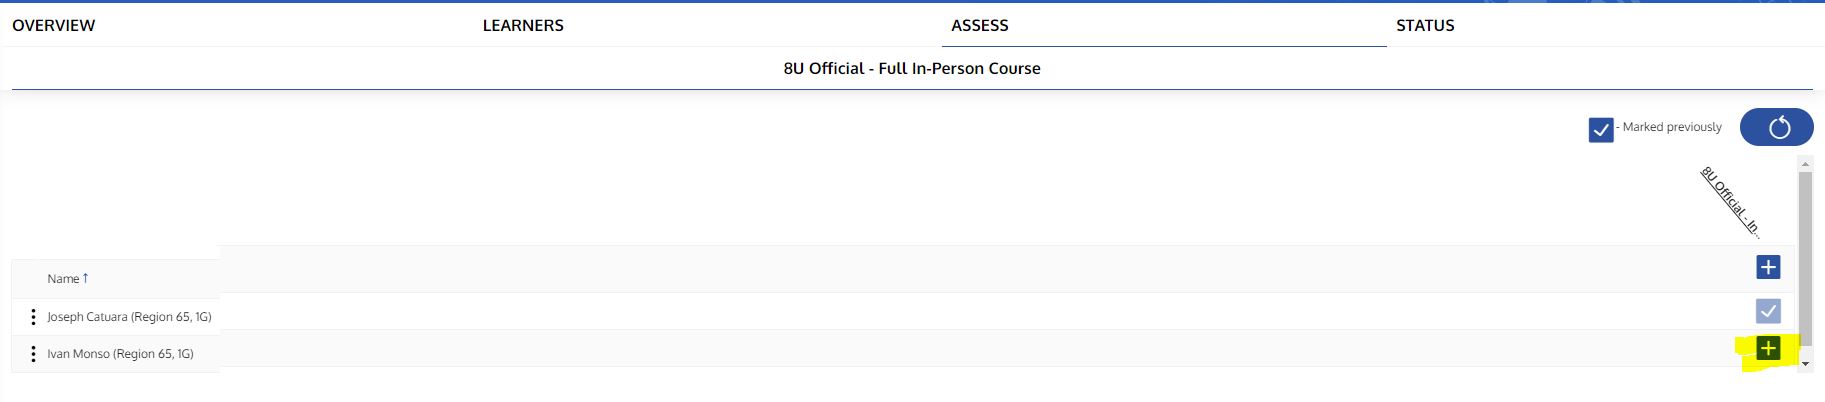This screenshot has width=1825, height=402.
Task: Switch to the OVERVIEW tab
Action: [54, 26]
